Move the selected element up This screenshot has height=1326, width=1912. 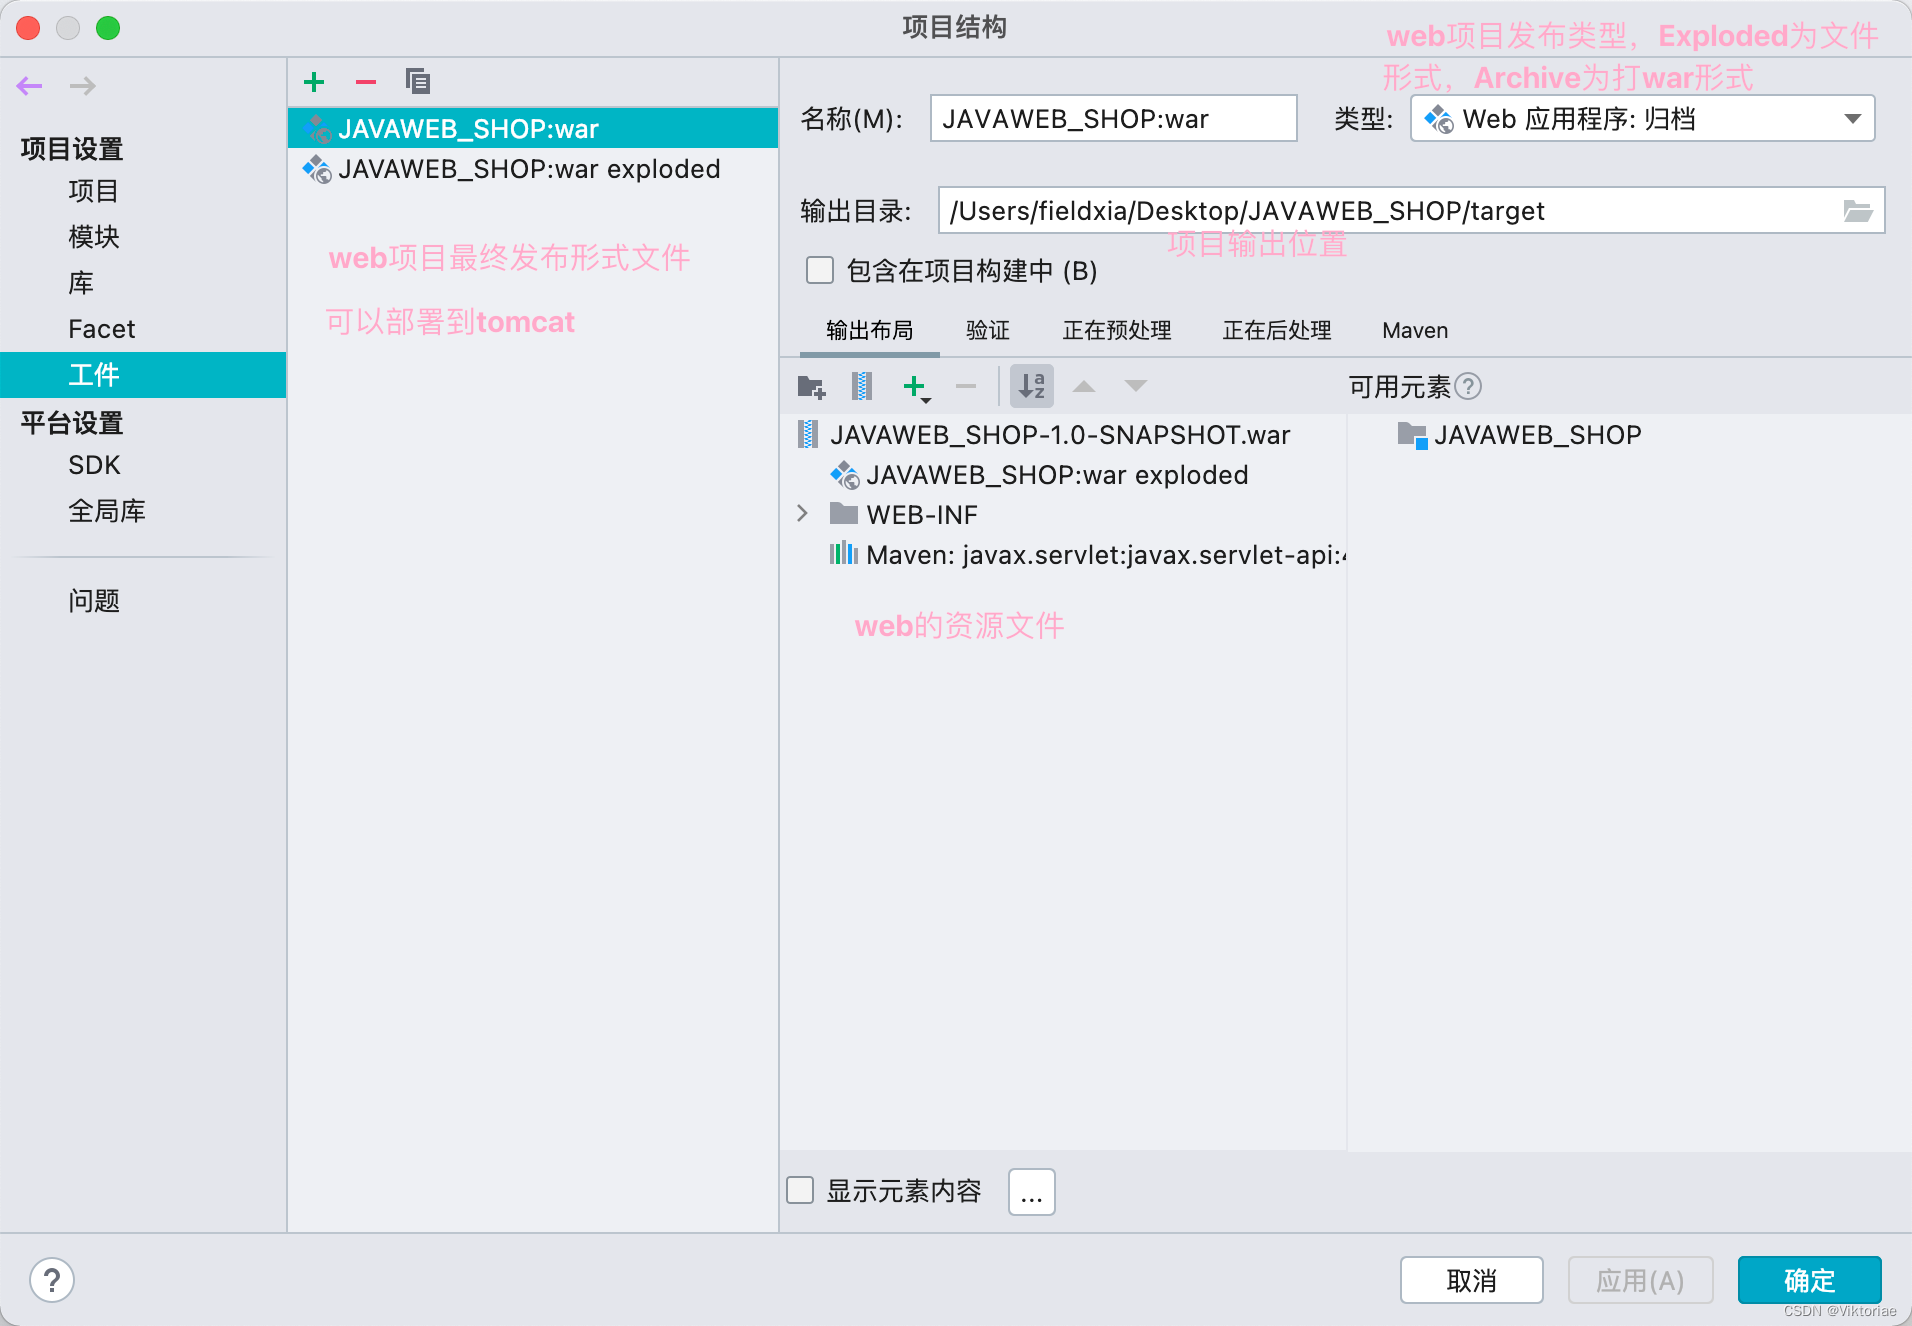[x=1084, y=386]
